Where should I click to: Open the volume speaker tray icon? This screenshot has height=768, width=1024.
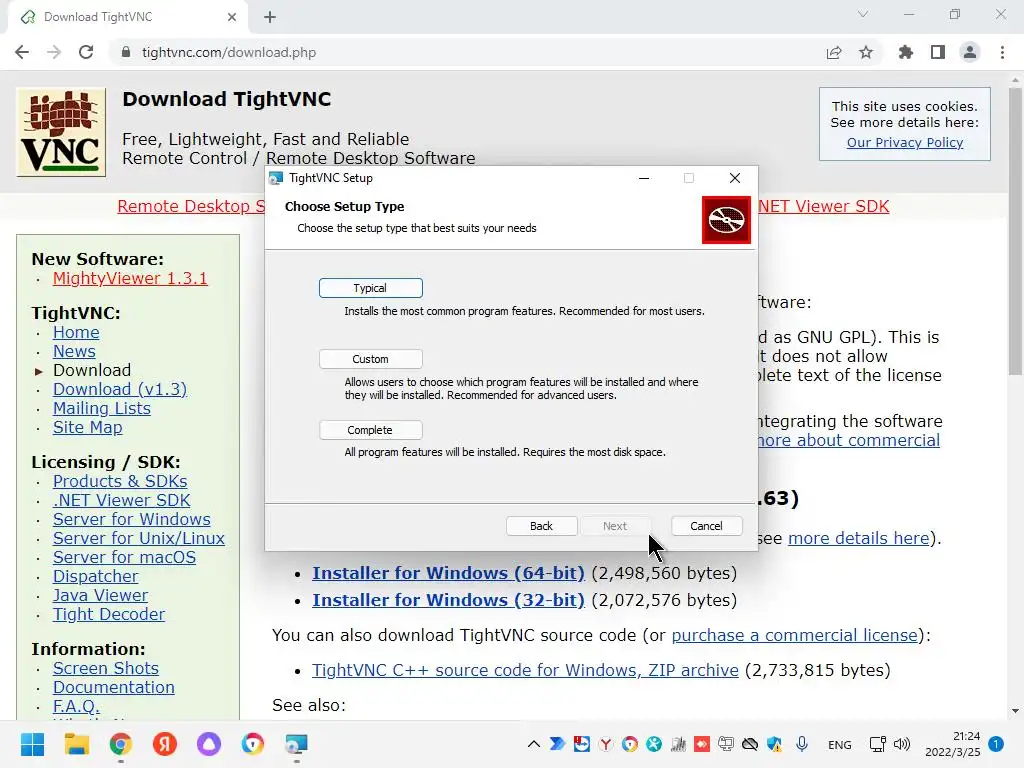click(x=902, y=744)
